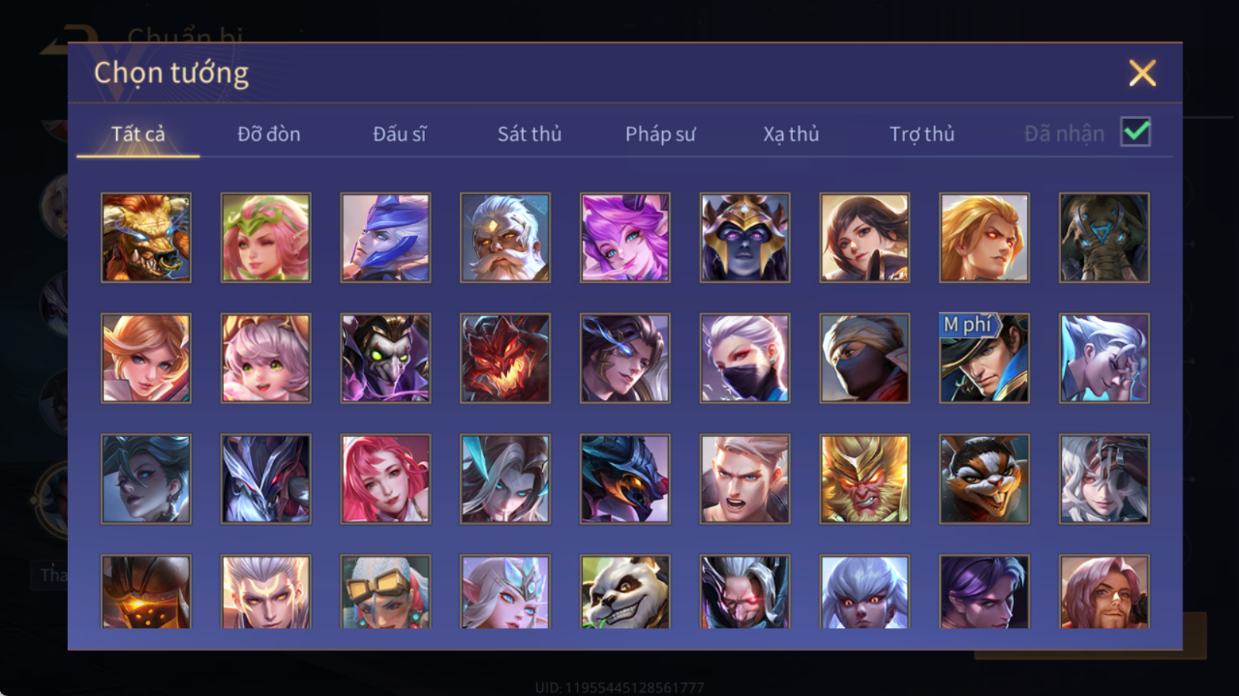The image size is (1239, 696).
Task: Toggle the "Đã nhận" checkbox
Action: (x=1135, y=132)
